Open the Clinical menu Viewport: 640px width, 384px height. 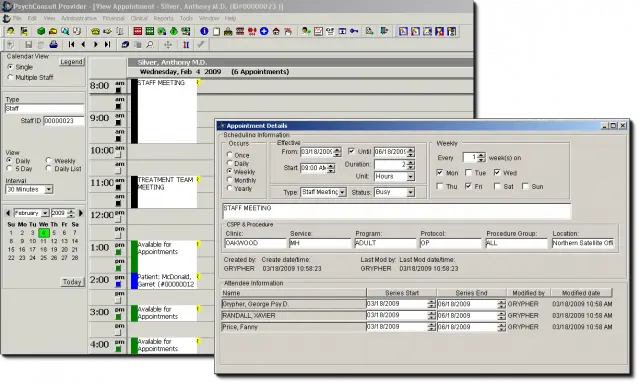pos(139,18)
